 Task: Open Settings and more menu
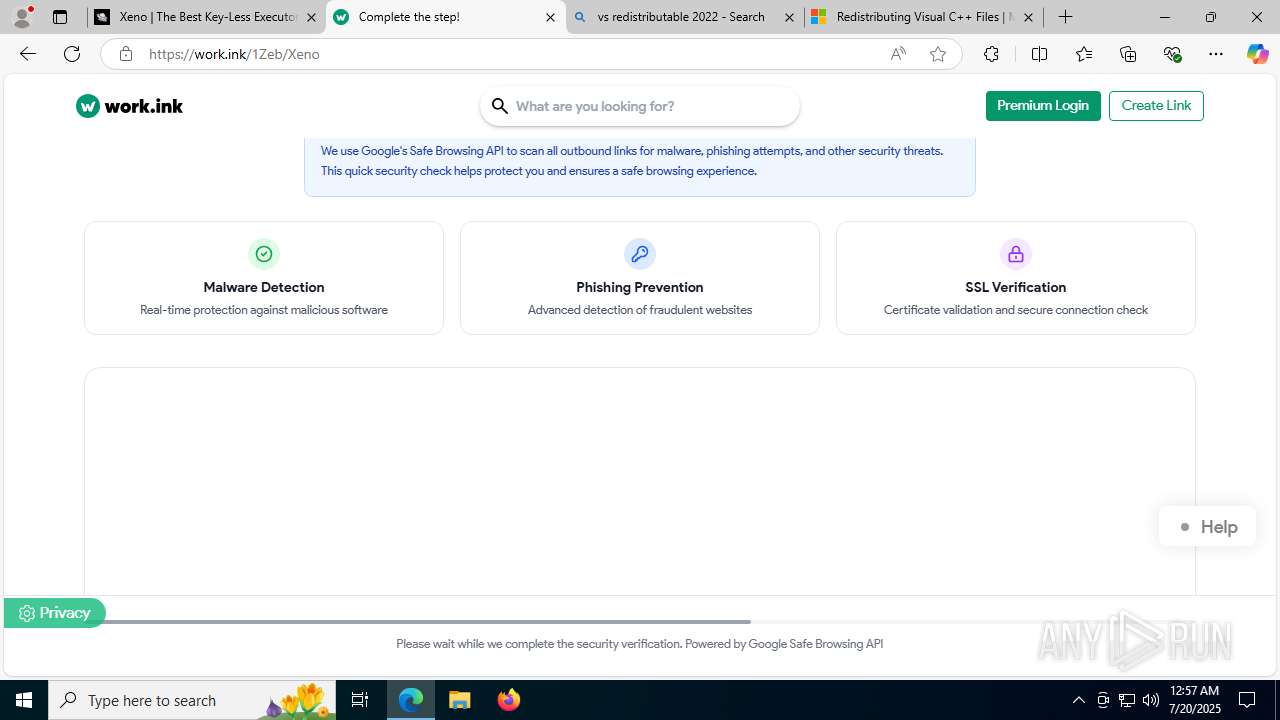pyautogui.click(x=1216, y=54)
